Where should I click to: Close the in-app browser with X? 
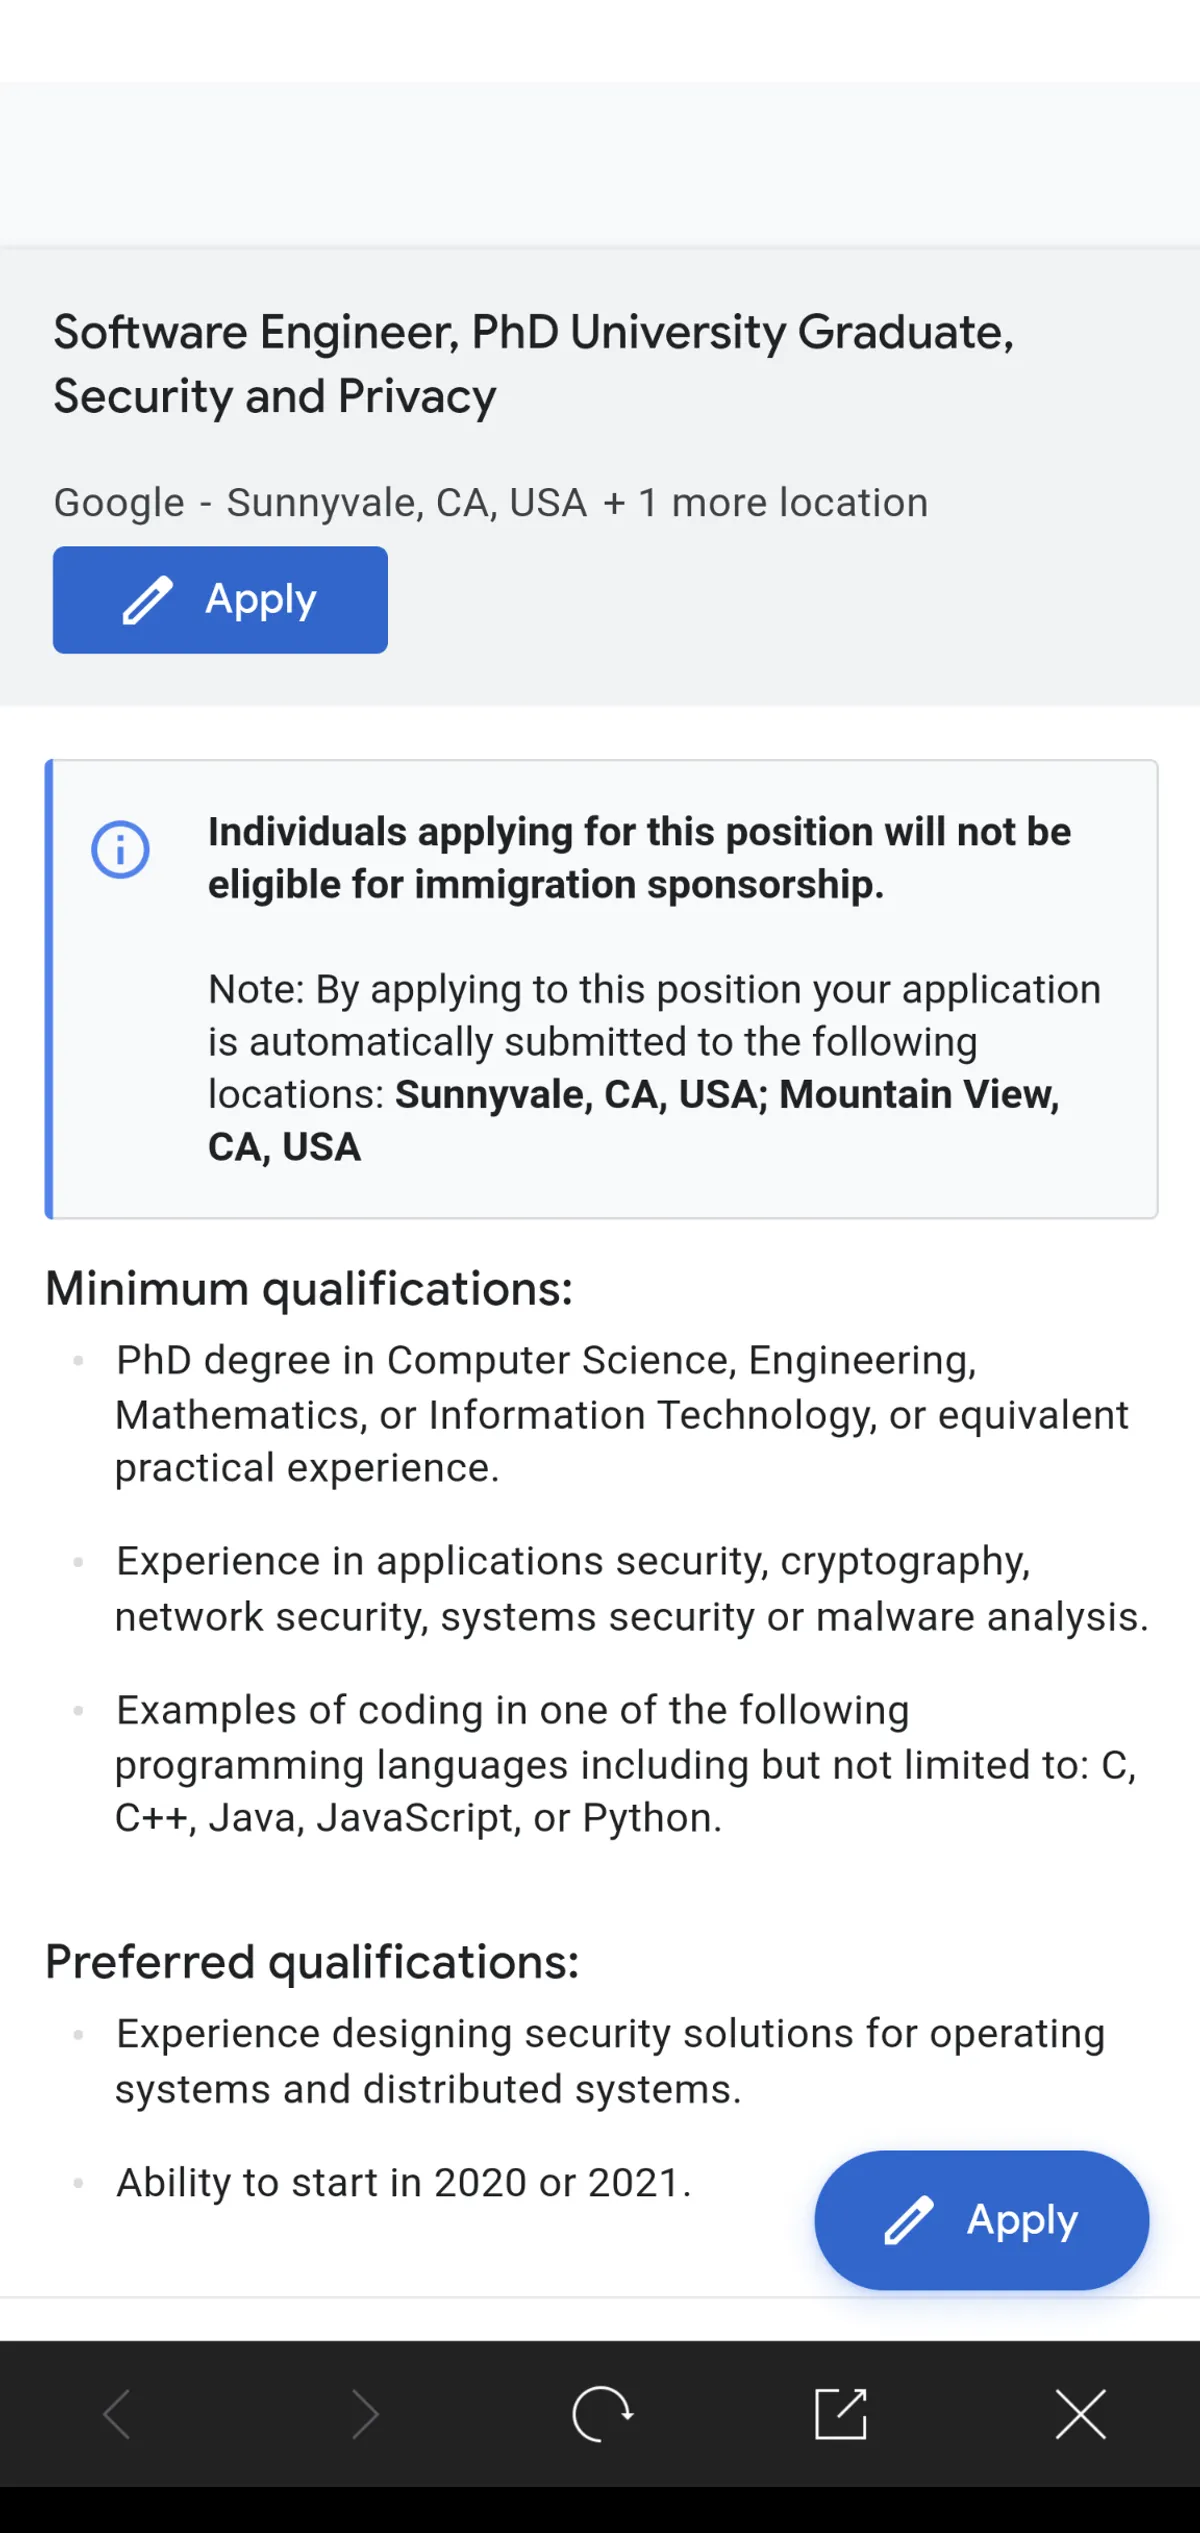point(1081,2415)
